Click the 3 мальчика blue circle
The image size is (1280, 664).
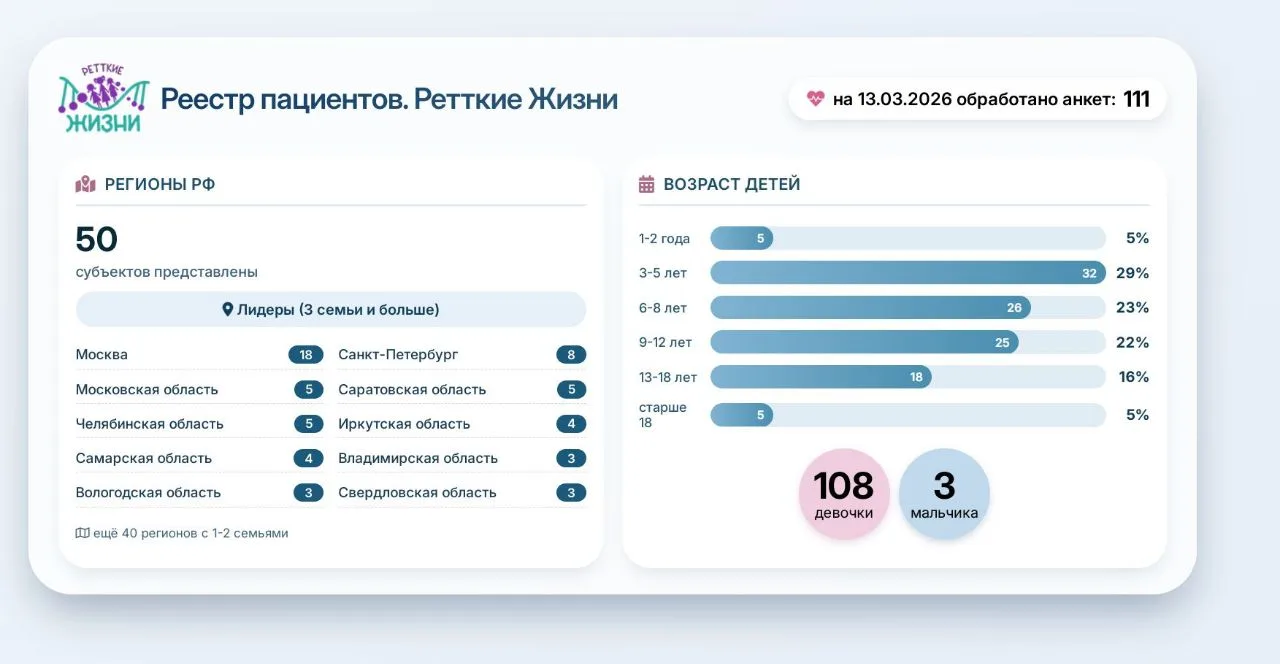[944, 494]
